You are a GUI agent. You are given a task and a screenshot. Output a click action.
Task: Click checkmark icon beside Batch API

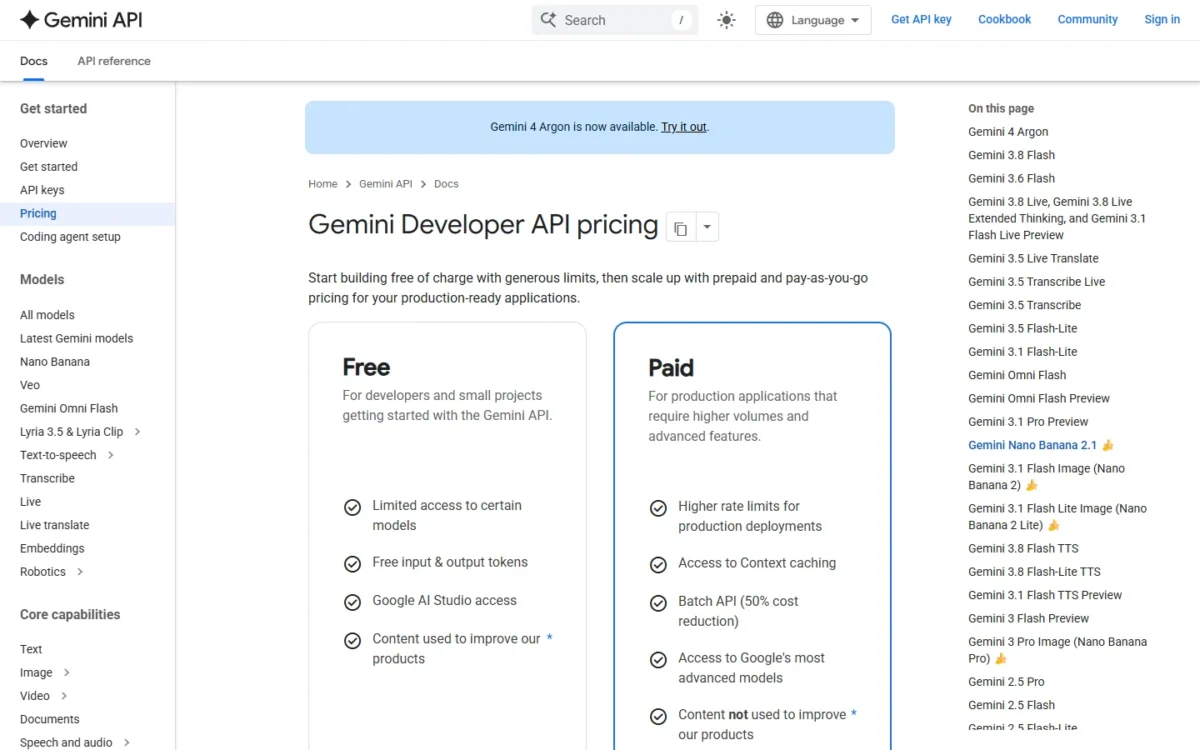(x=658, y=603)
